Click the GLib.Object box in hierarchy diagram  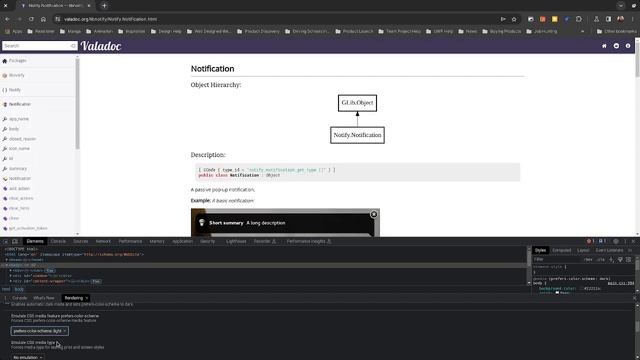(357, 103)
